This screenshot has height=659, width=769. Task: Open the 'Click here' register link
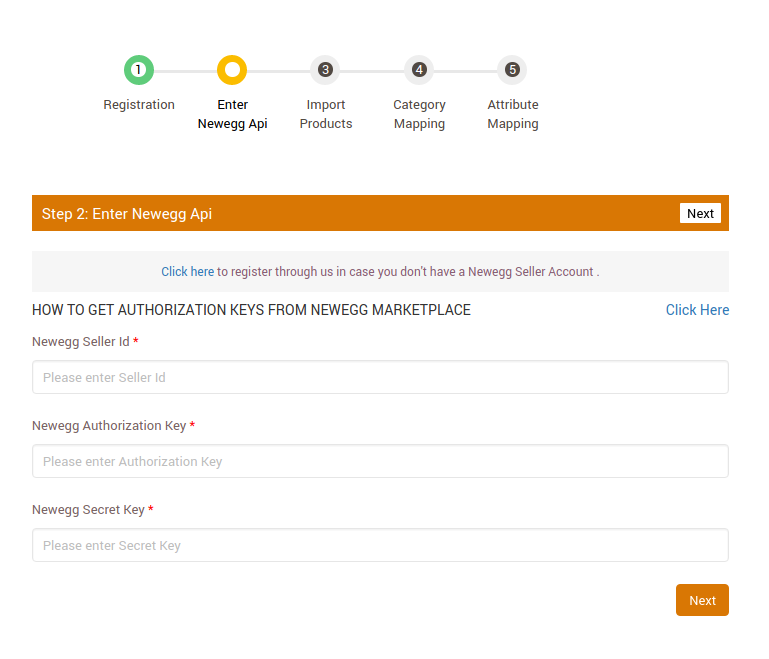tap(187, 272)
